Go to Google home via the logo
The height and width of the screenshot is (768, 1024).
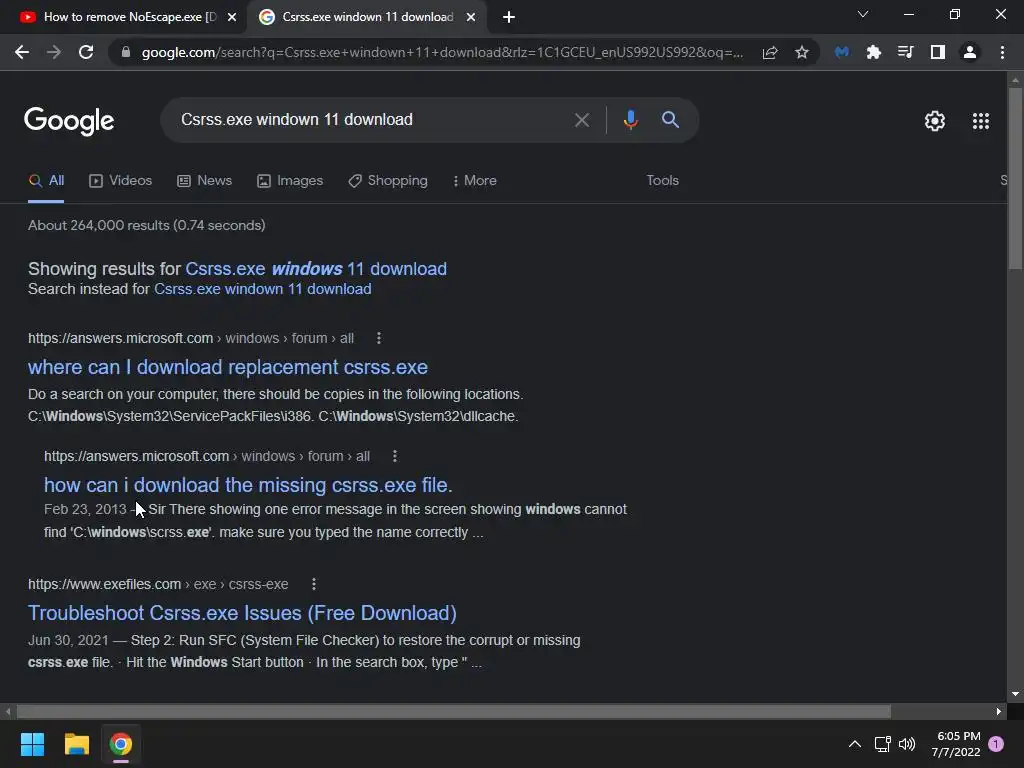tap(69, 121)
